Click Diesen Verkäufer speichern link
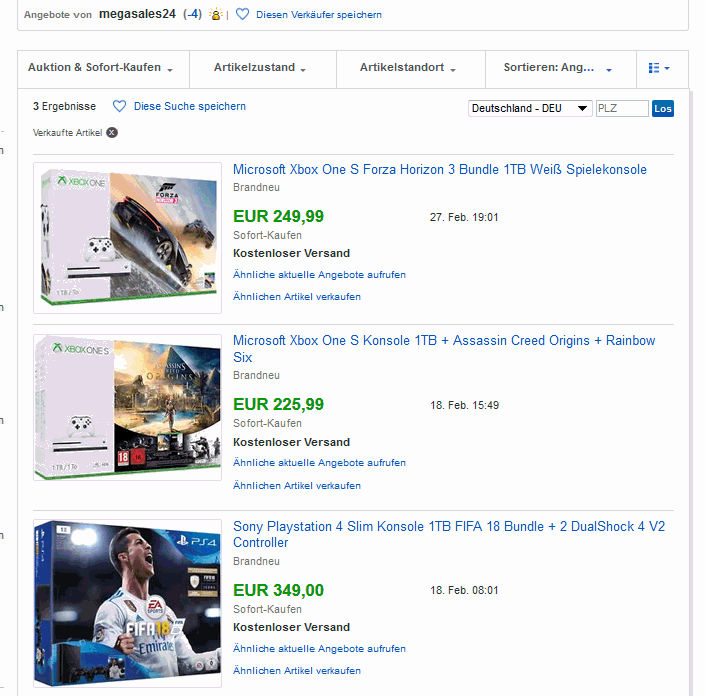 319,15
